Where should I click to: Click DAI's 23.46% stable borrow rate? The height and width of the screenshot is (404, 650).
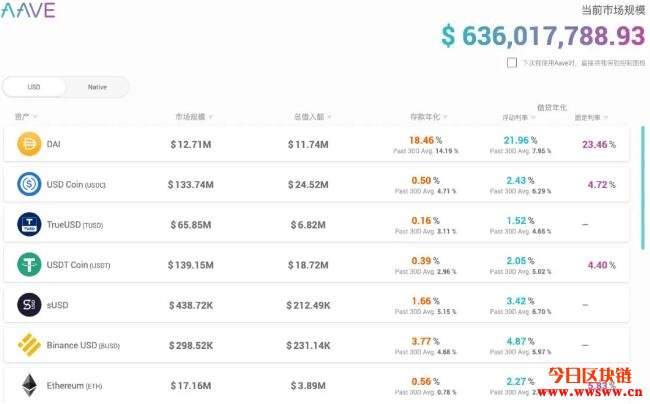[x=599, y=144]
